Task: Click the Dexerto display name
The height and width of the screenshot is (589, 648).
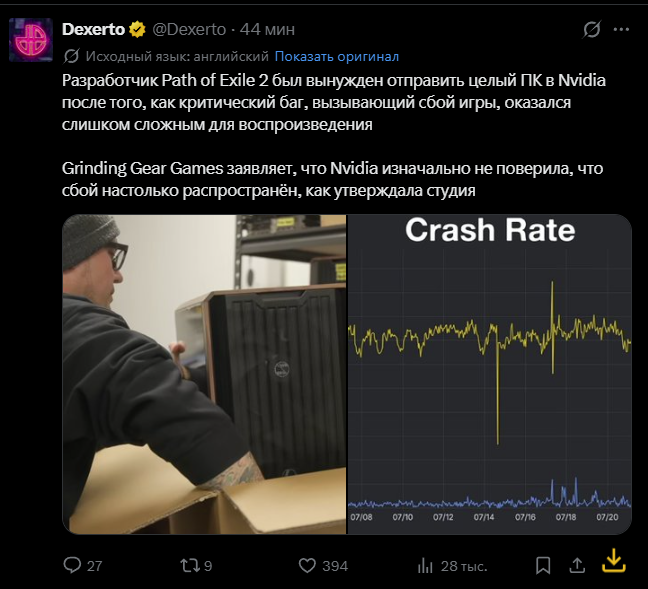Action: pyautogui.click(x=93, y=30)
